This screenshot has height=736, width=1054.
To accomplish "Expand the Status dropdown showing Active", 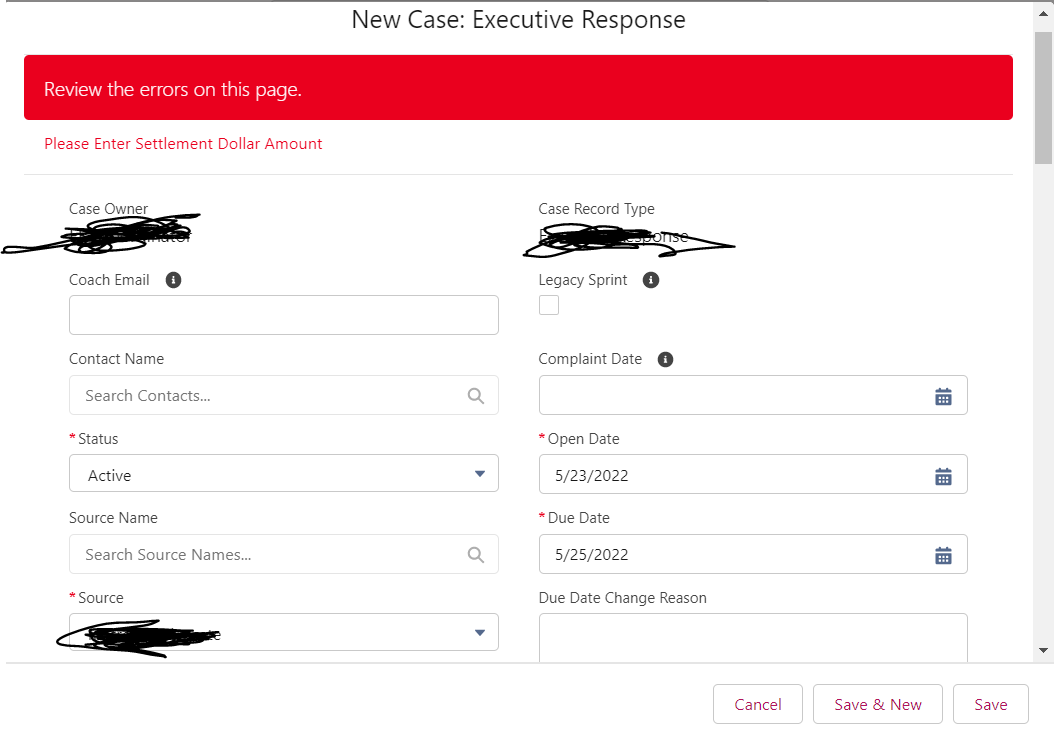I will pos(284,474).
